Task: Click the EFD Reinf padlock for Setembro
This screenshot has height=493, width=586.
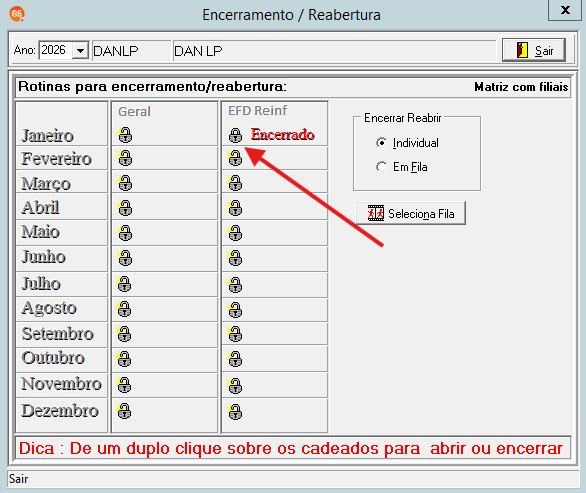Action: click(235, 334)
